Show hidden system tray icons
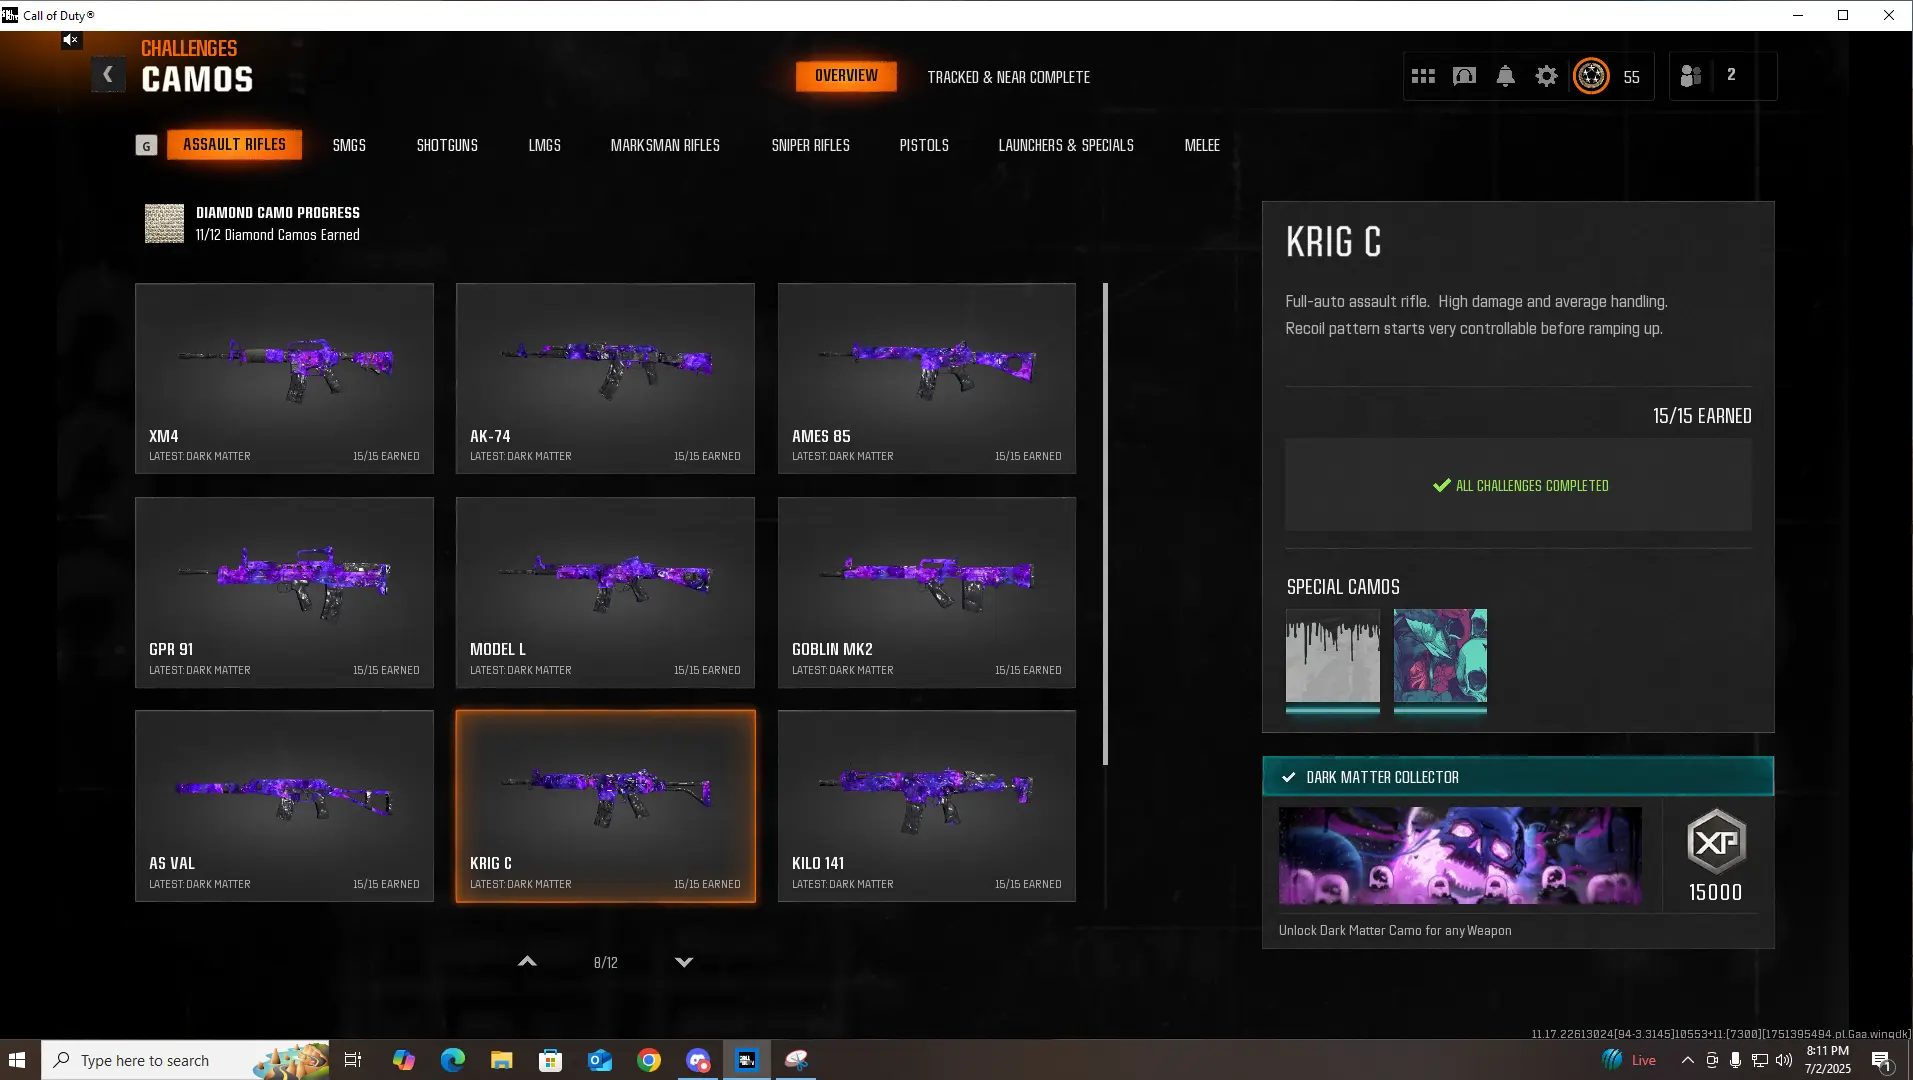Image resolution: width=1913 pixels, height=1080 pixels. pyautogui.click(x=1687, y=1060)
